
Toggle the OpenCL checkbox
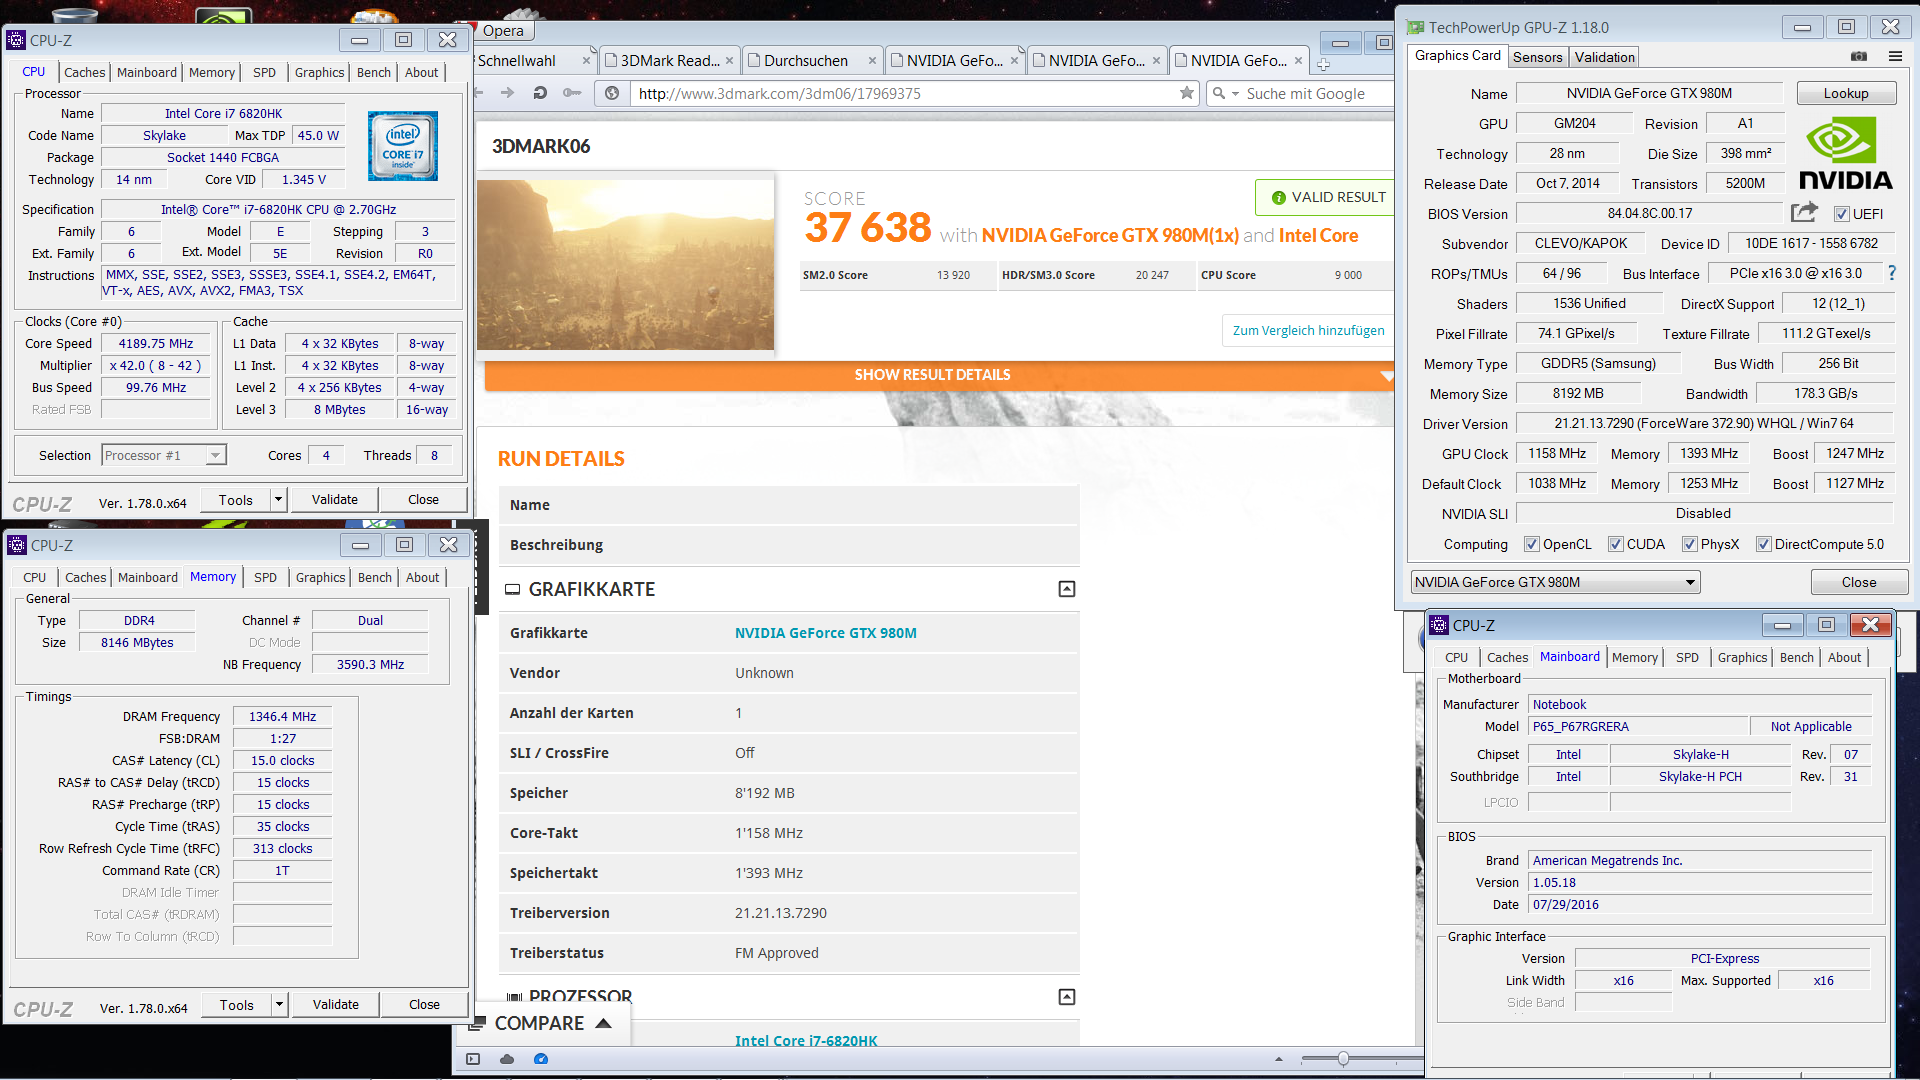[1531, 544]
